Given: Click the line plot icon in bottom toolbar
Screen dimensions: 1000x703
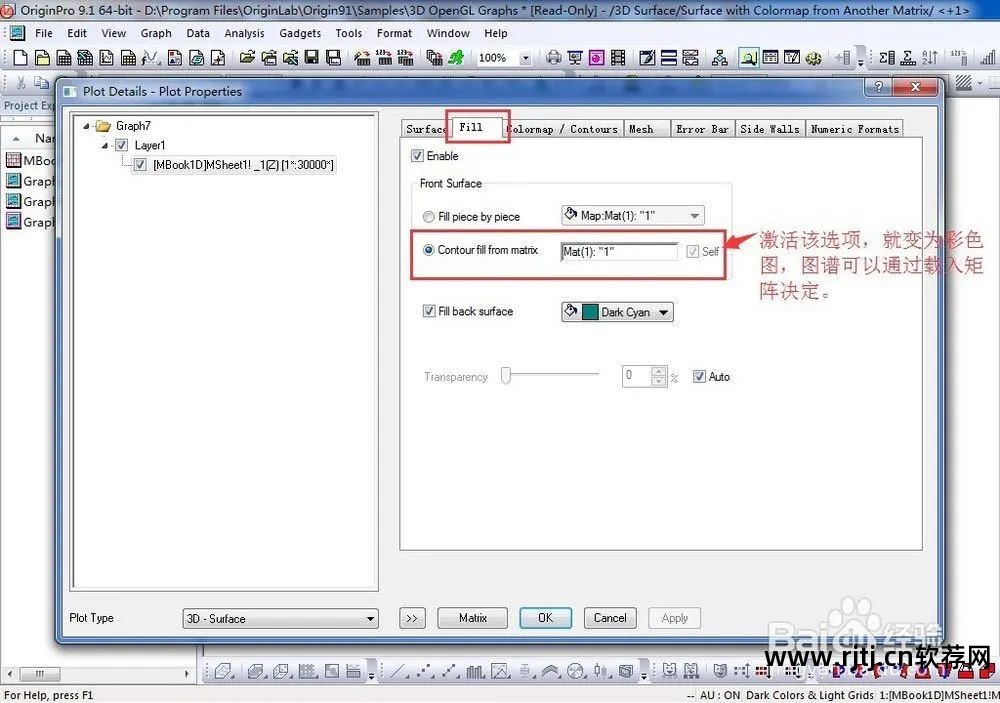Looking at the screenshot, I should coord(400,671).
